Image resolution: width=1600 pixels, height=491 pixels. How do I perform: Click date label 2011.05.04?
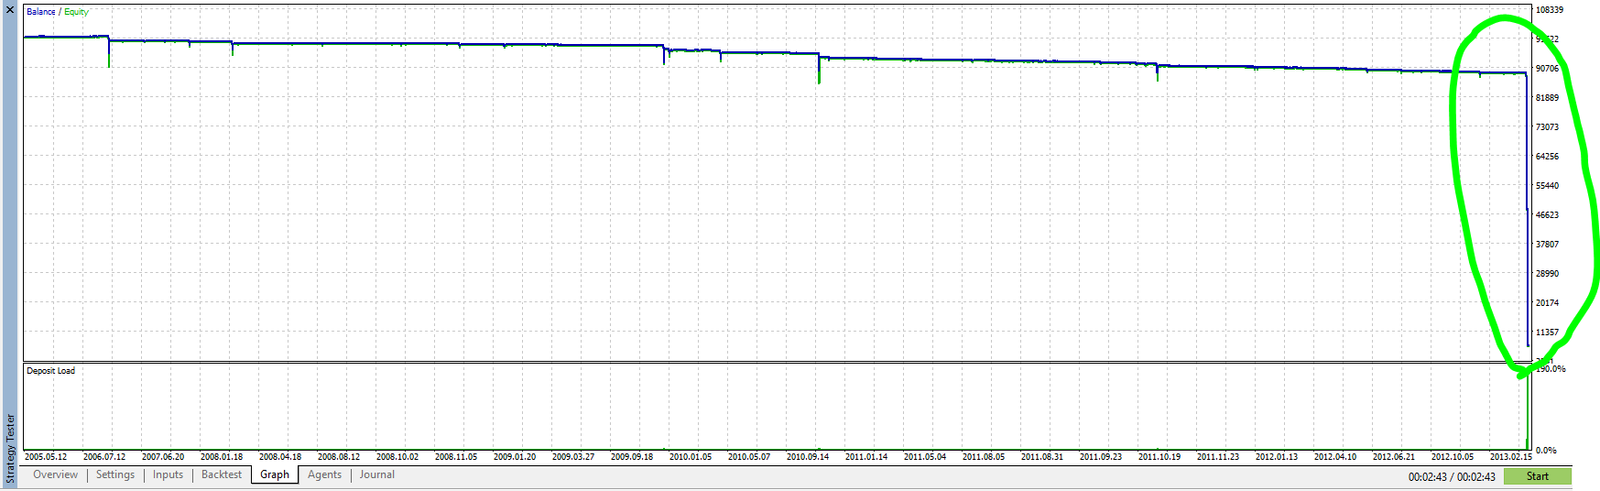[x=925, y=457]
